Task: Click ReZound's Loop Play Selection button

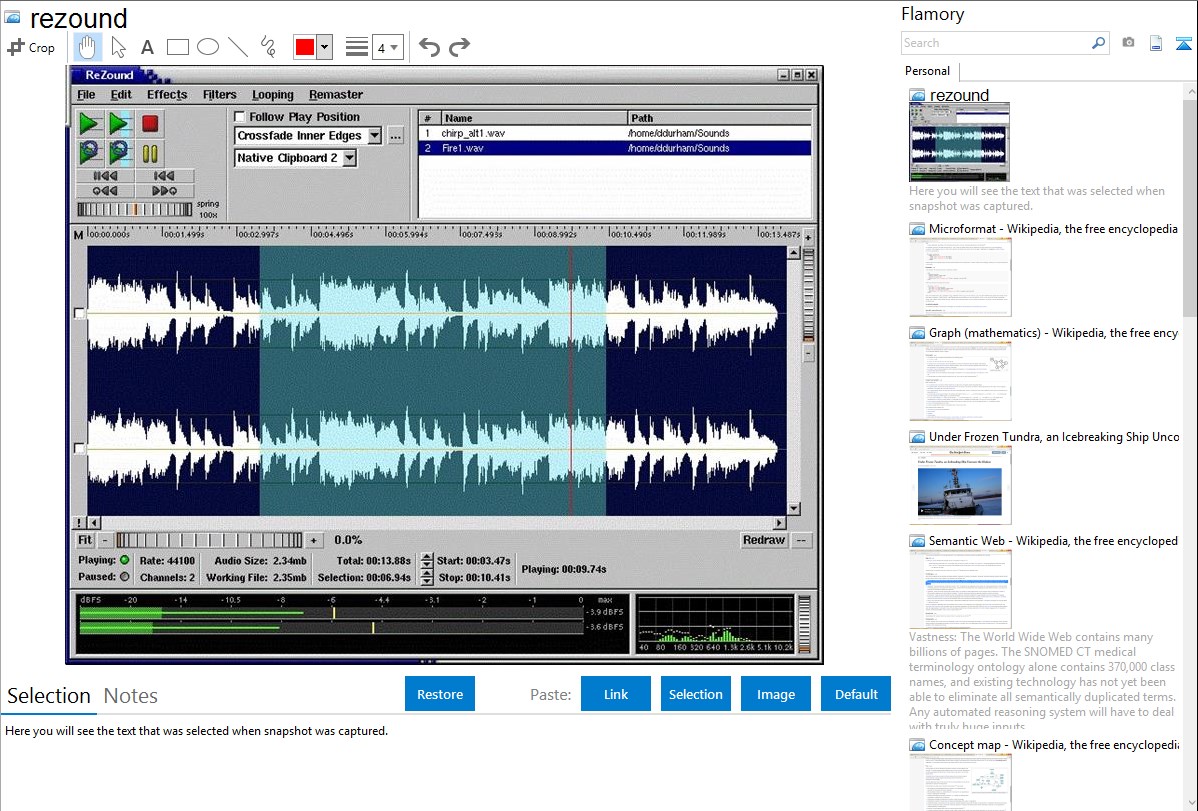Action: pyautogui.click(x=119, y=152)
